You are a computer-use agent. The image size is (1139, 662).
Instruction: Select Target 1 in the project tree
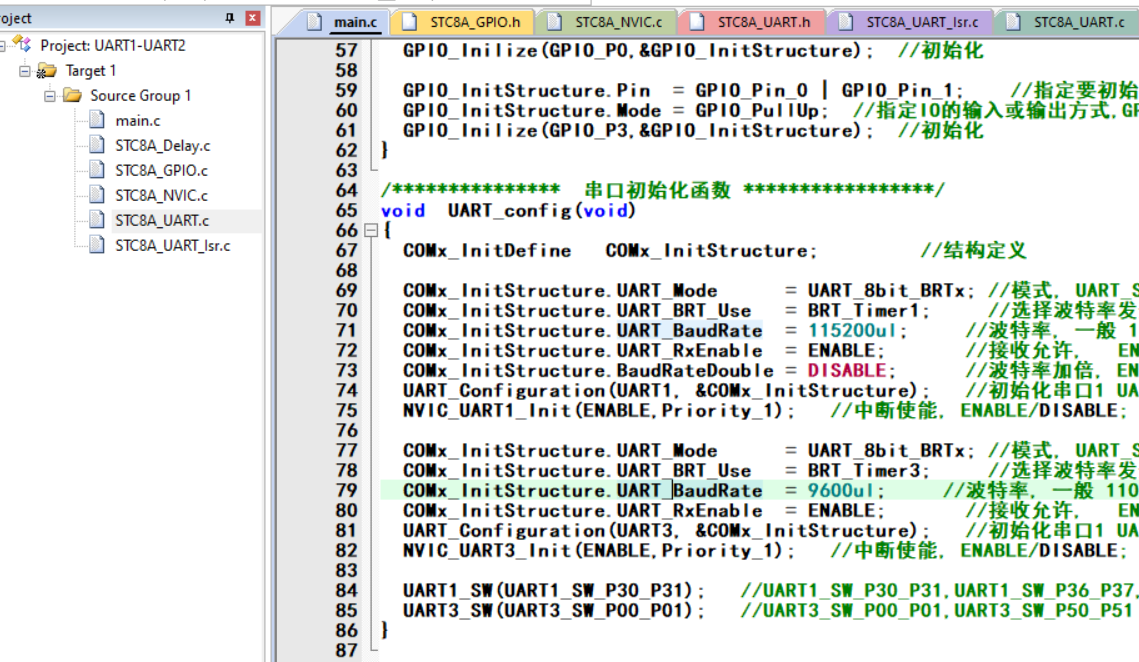point(90,70)
